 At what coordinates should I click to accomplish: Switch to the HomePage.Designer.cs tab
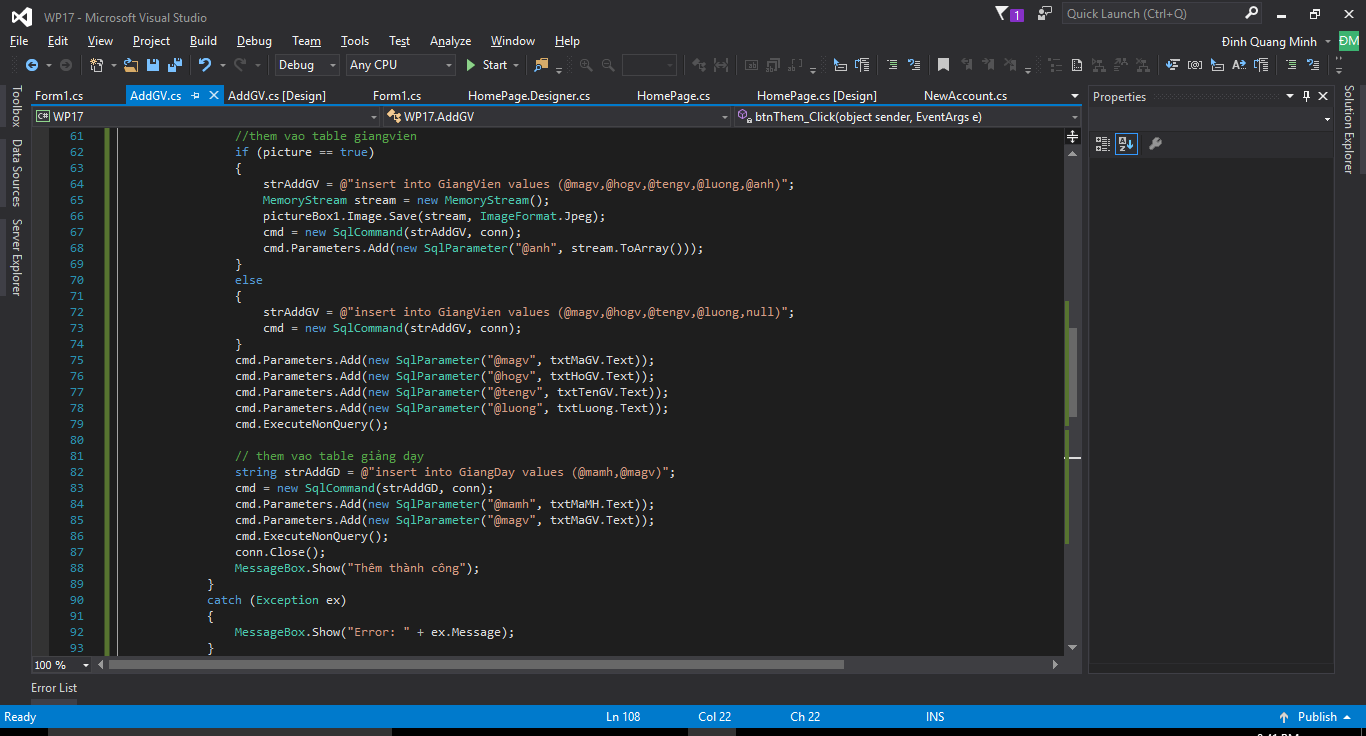point(529,96)
